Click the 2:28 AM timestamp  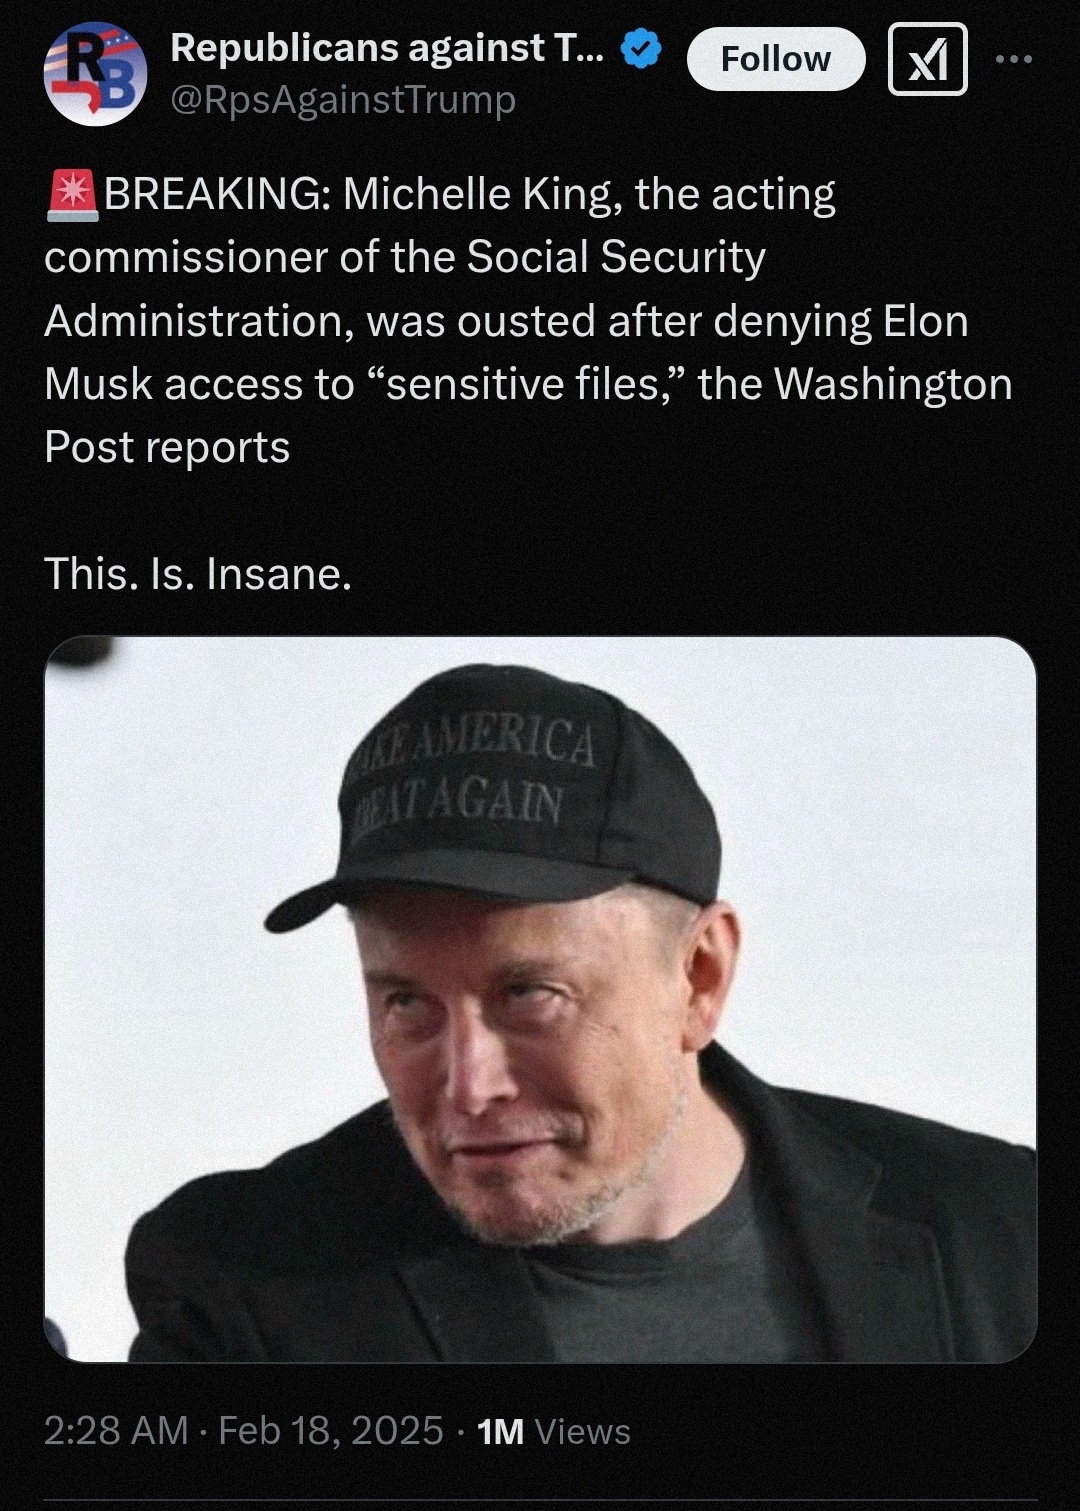(116, 1430)
